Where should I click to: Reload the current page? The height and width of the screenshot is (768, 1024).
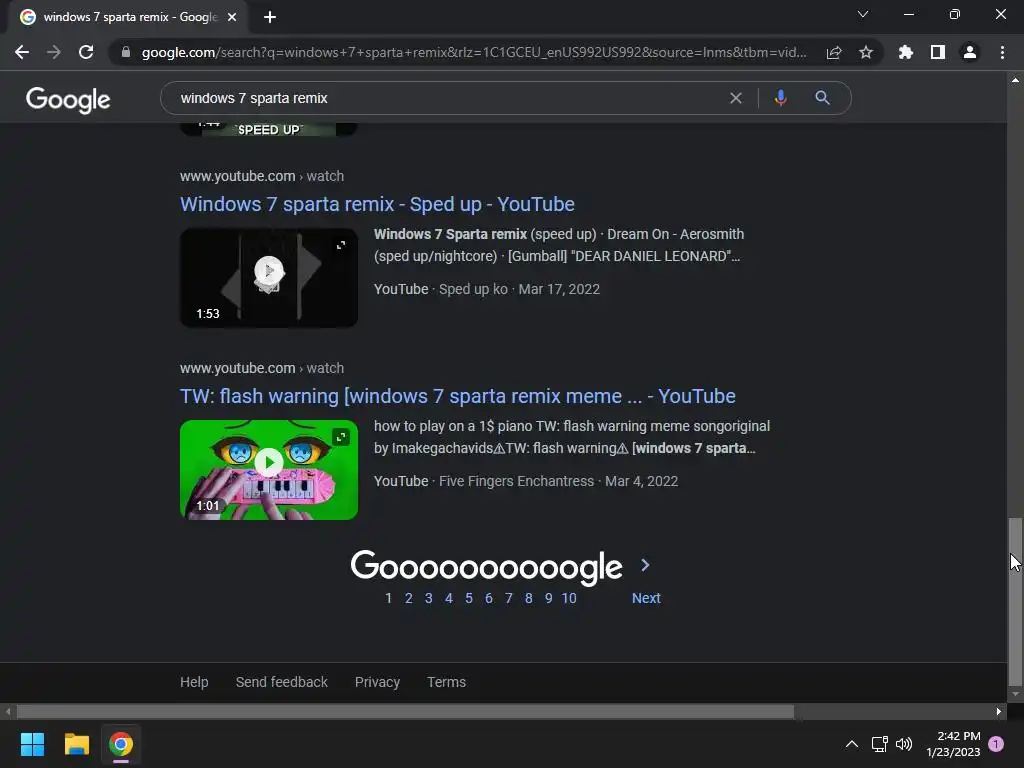[x=86, y=52]
